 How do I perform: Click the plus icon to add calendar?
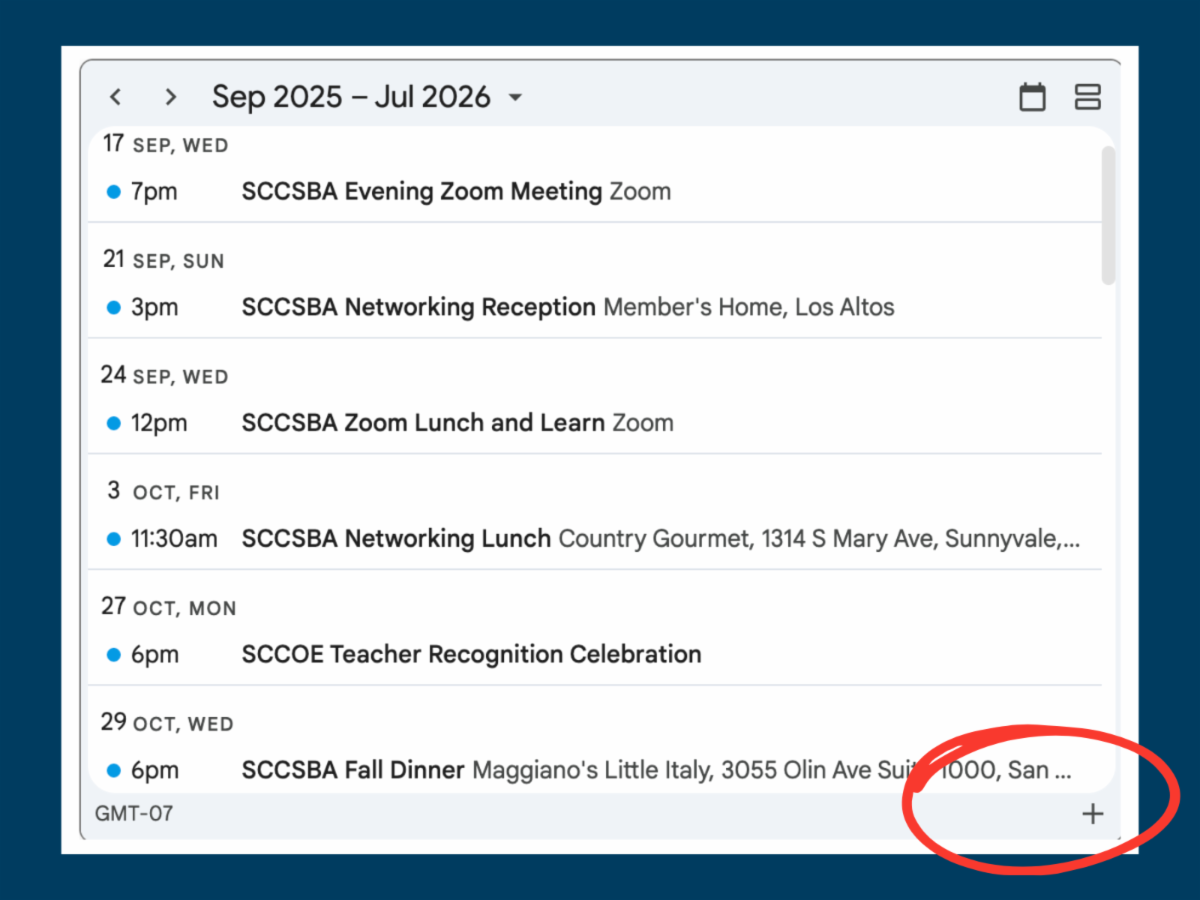coord(1093,814)
